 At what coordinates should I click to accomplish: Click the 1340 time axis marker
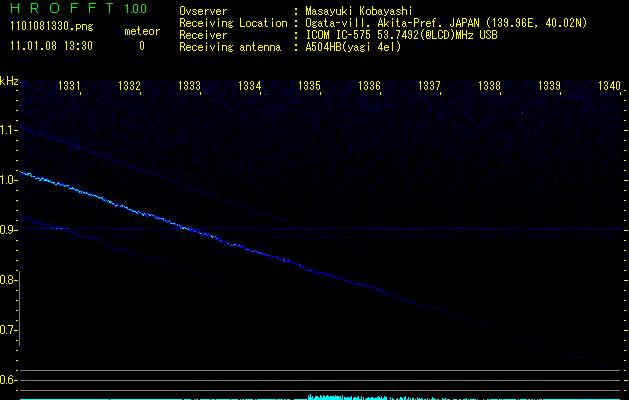(x=609, y=86)
